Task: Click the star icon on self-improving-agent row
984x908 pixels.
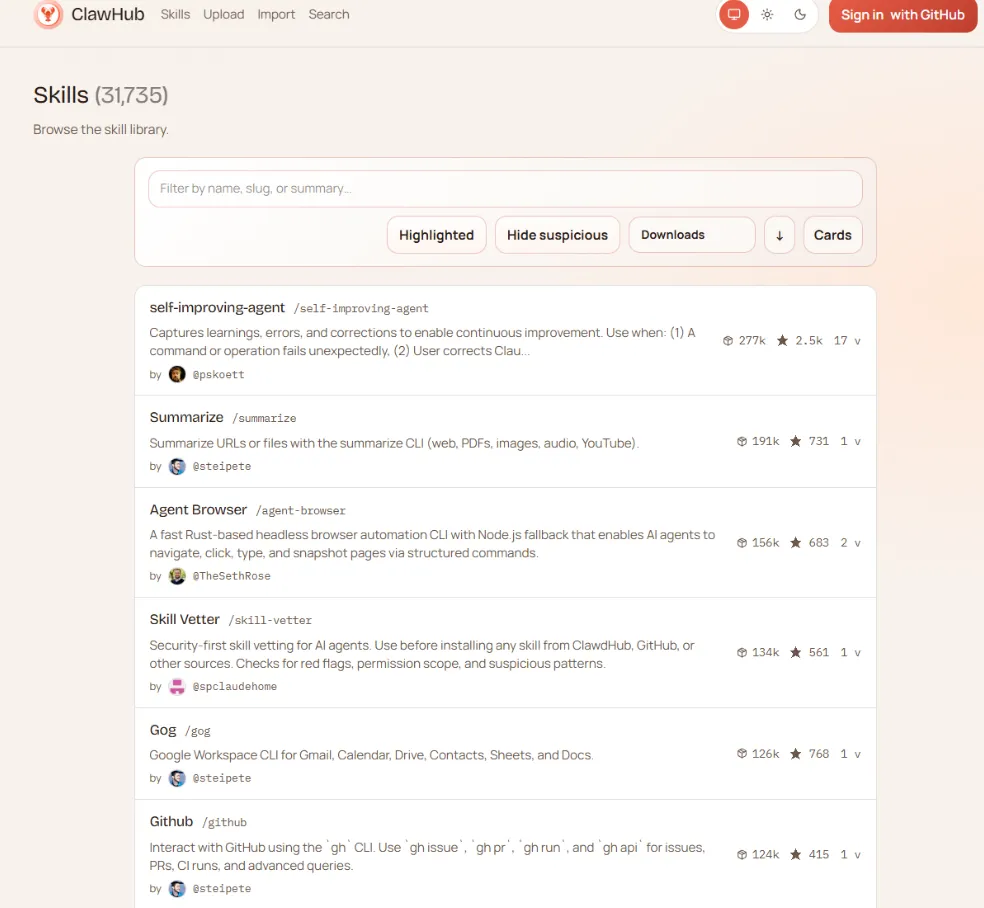Action: pos(782,341)
